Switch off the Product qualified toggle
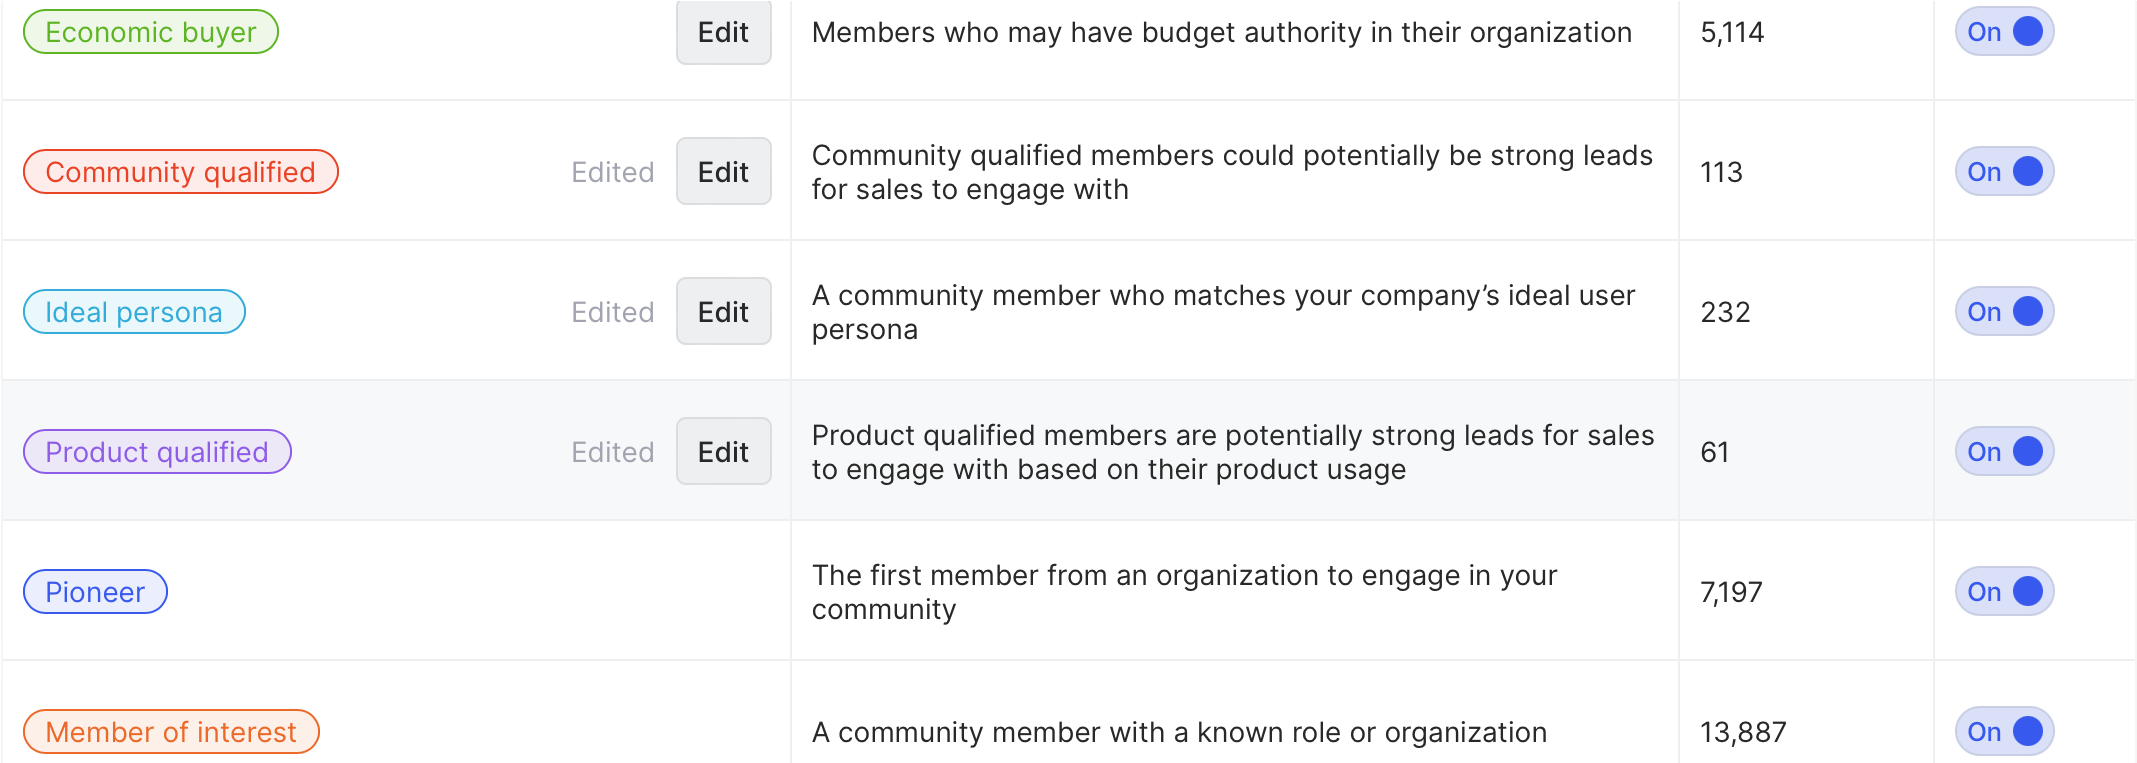2137x763 pixels. pos(2004,452)
